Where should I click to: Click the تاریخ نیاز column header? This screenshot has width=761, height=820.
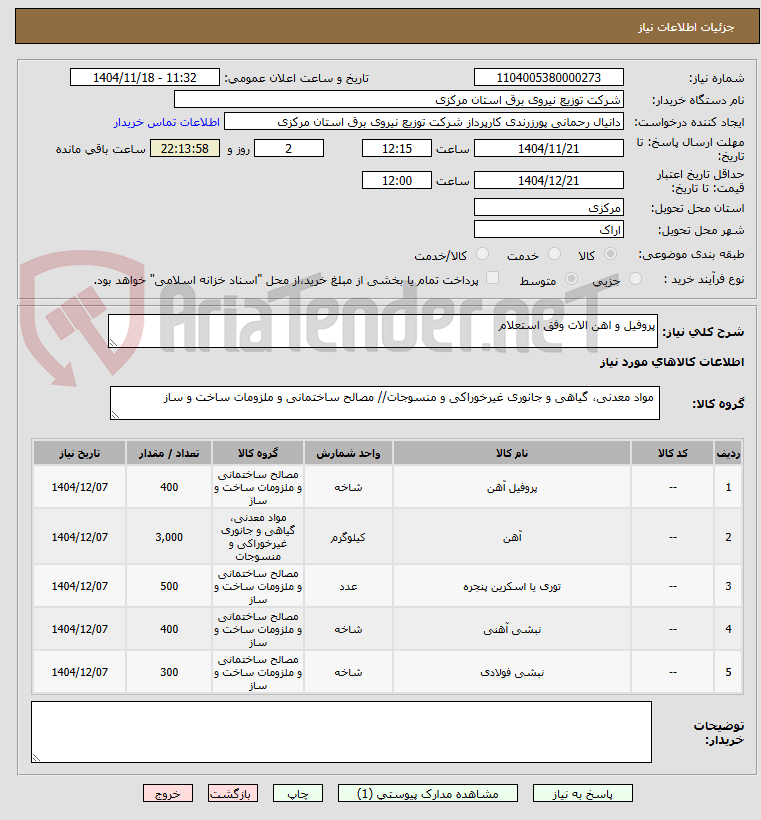[79, 453]
